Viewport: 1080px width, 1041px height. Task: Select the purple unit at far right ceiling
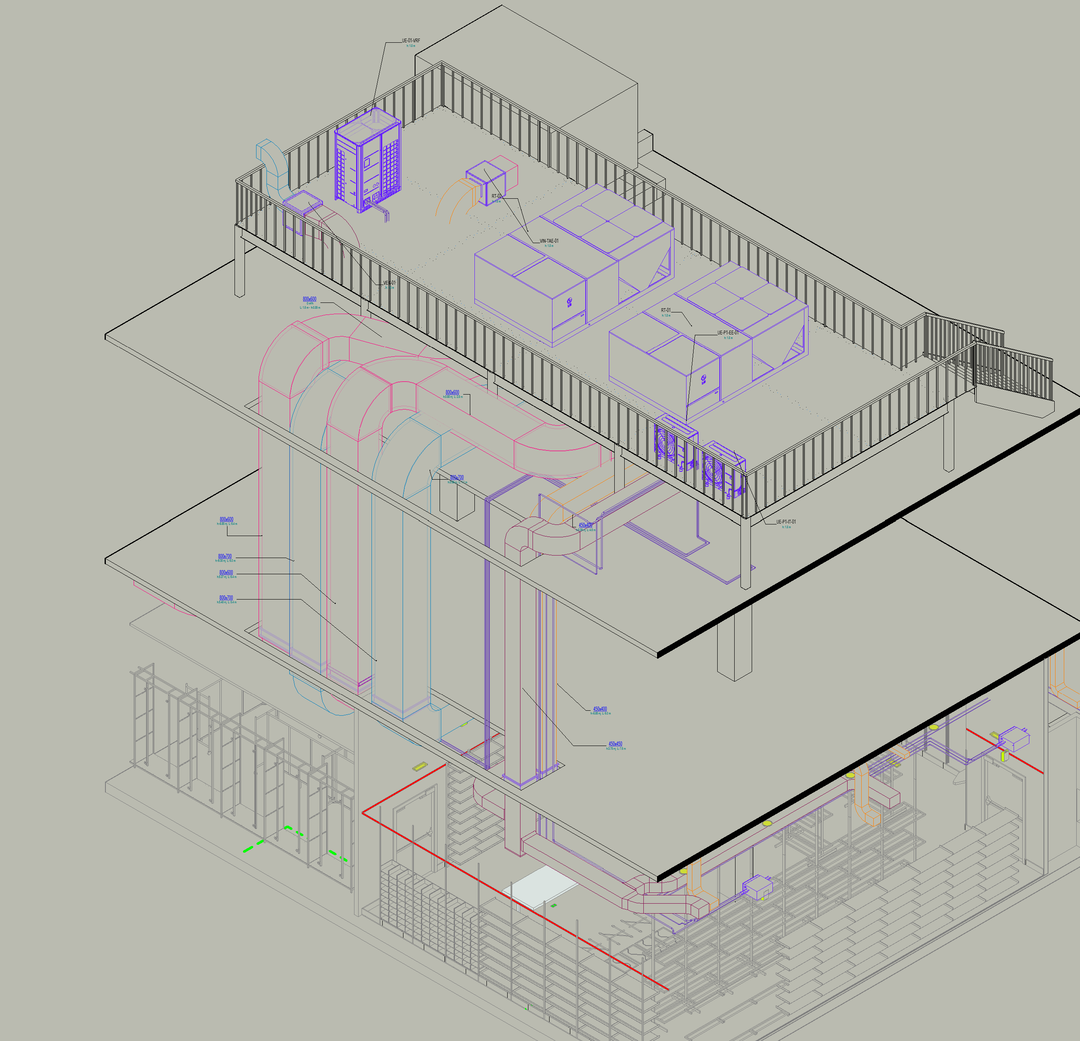pos(1013,739)
